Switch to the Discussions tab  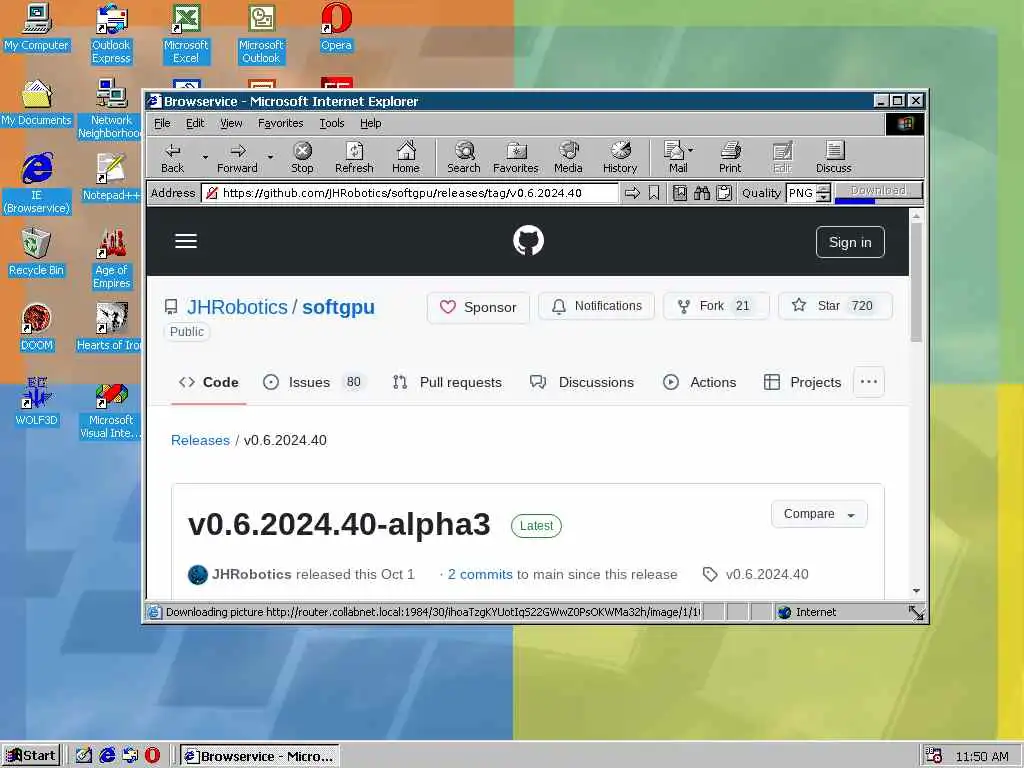pos(581,382)
